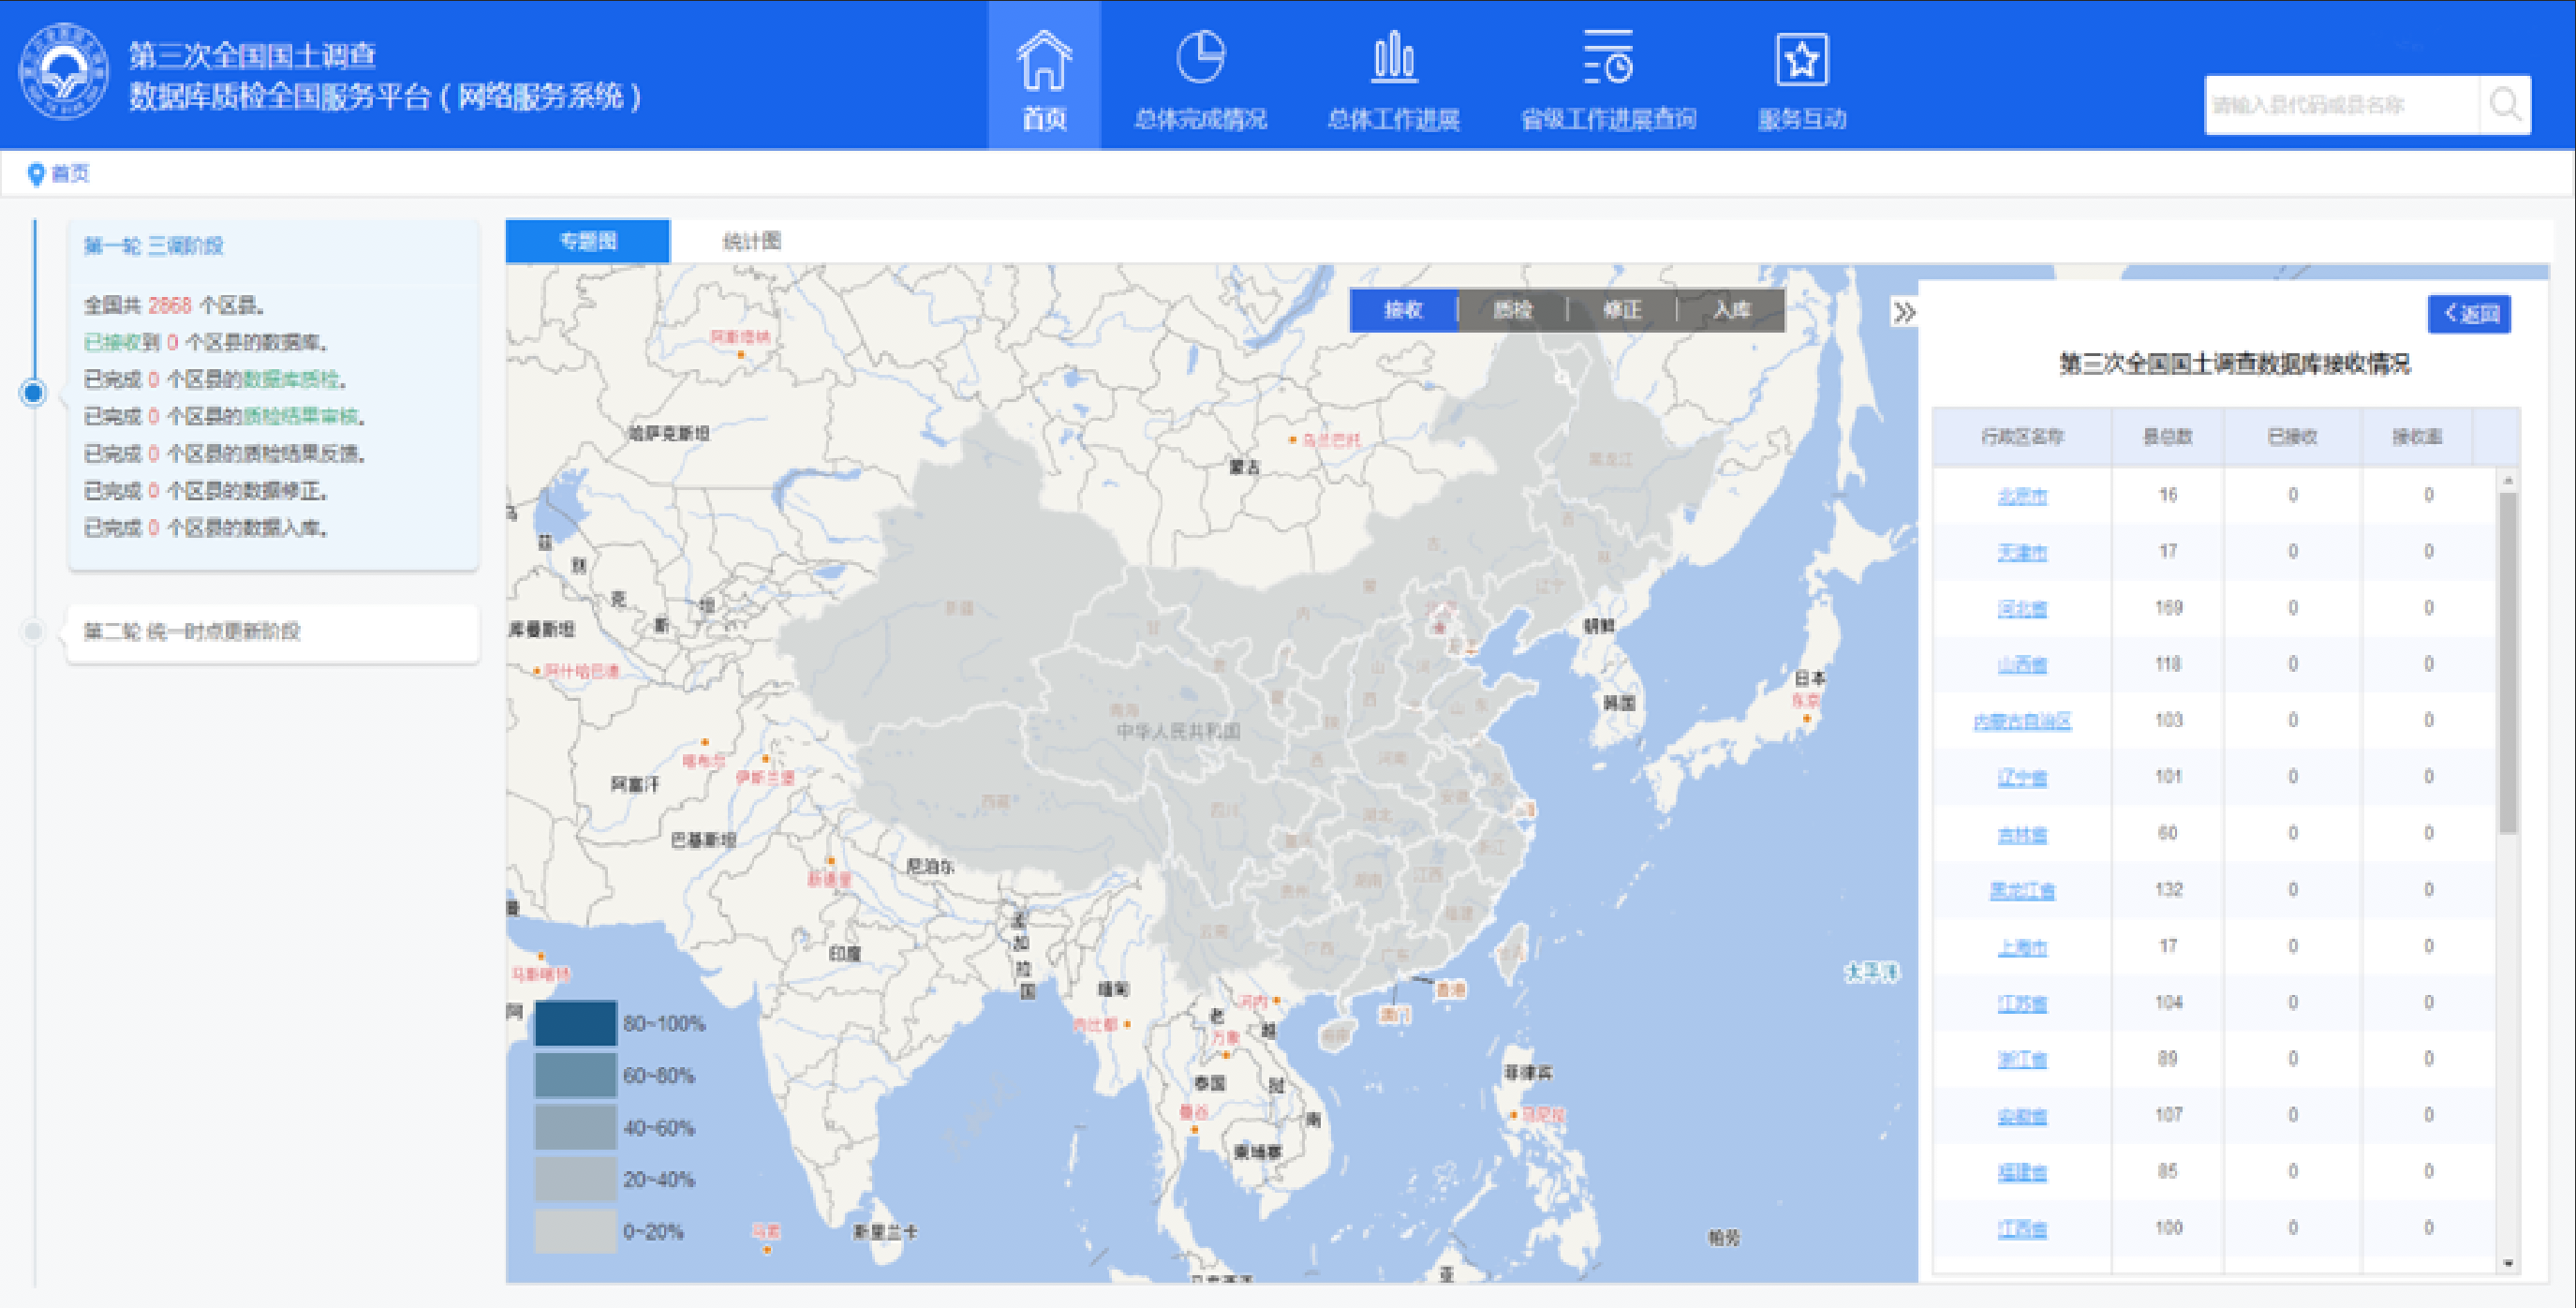Open the 北京市 link in table
Viewport: 2576px width, 1308px height.
pos(2022,496)
